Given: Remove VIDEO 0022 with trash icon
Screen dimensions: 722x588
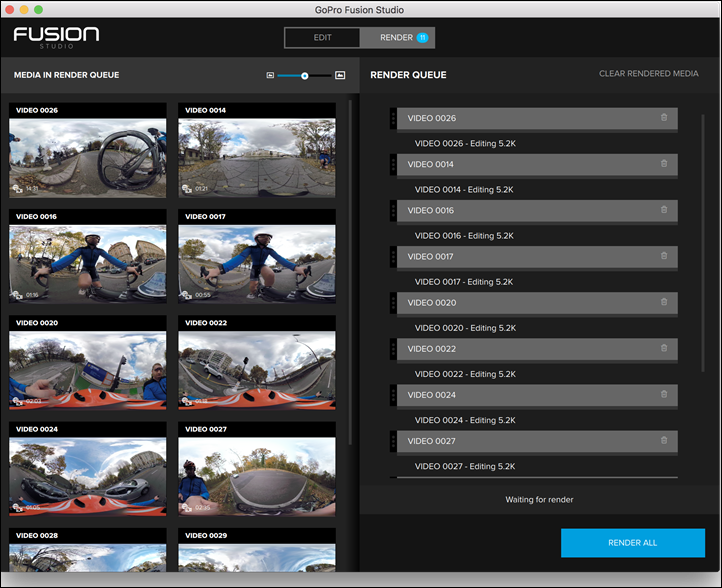Looking at the screenshot, I should (664, 348).
